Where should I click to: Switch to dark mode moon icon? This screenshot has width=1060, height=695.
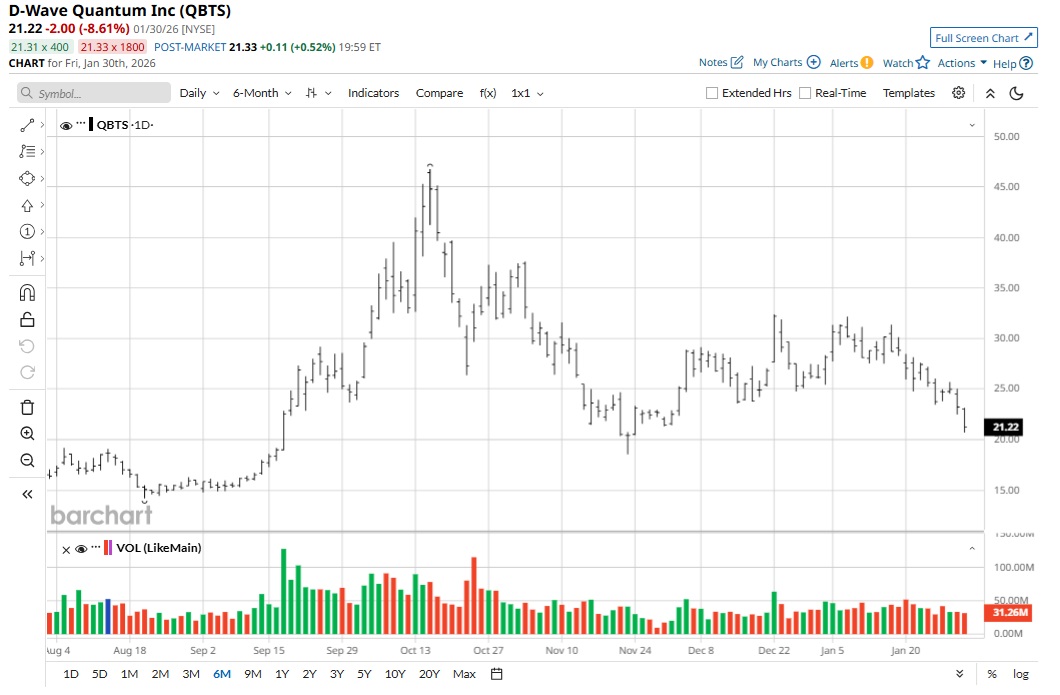point(1016,93)
